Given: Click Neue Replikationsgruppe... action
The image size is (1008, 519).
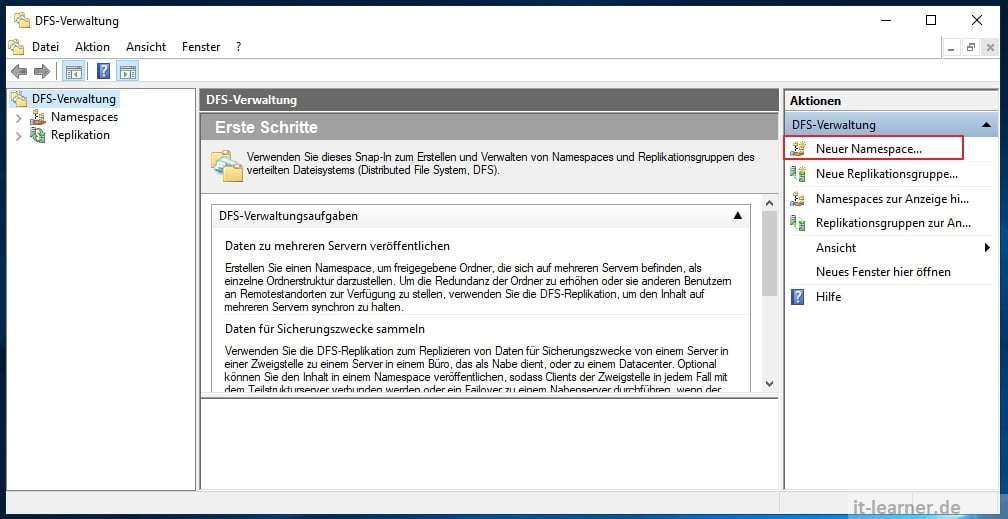Looking at the screenshot, I should [x=886, y=174].
